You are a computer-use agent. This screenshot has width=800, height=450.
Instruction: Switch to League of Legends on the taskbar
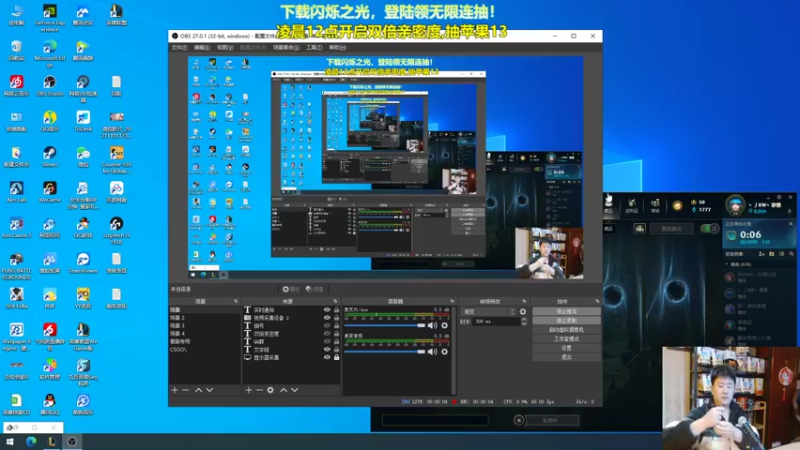52,441
